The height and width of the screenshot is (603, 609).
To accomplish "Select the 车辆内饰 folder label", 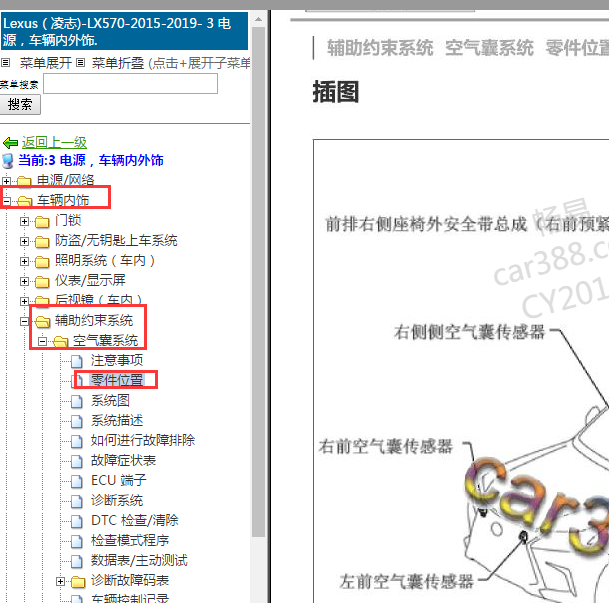I will coord(63,200).
